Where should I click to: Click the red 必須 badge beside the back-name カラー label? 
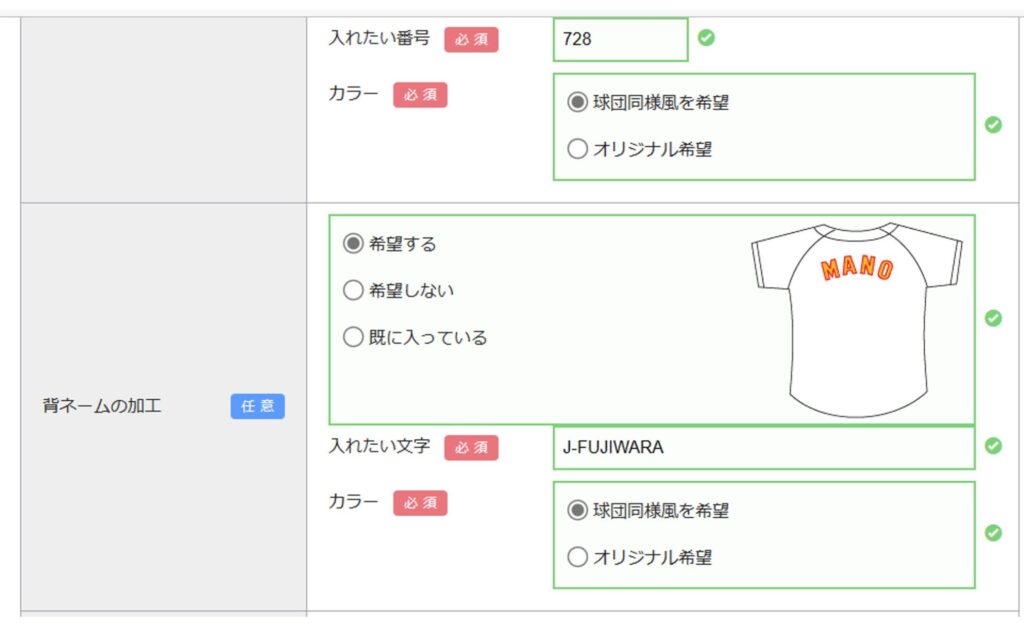420,503
